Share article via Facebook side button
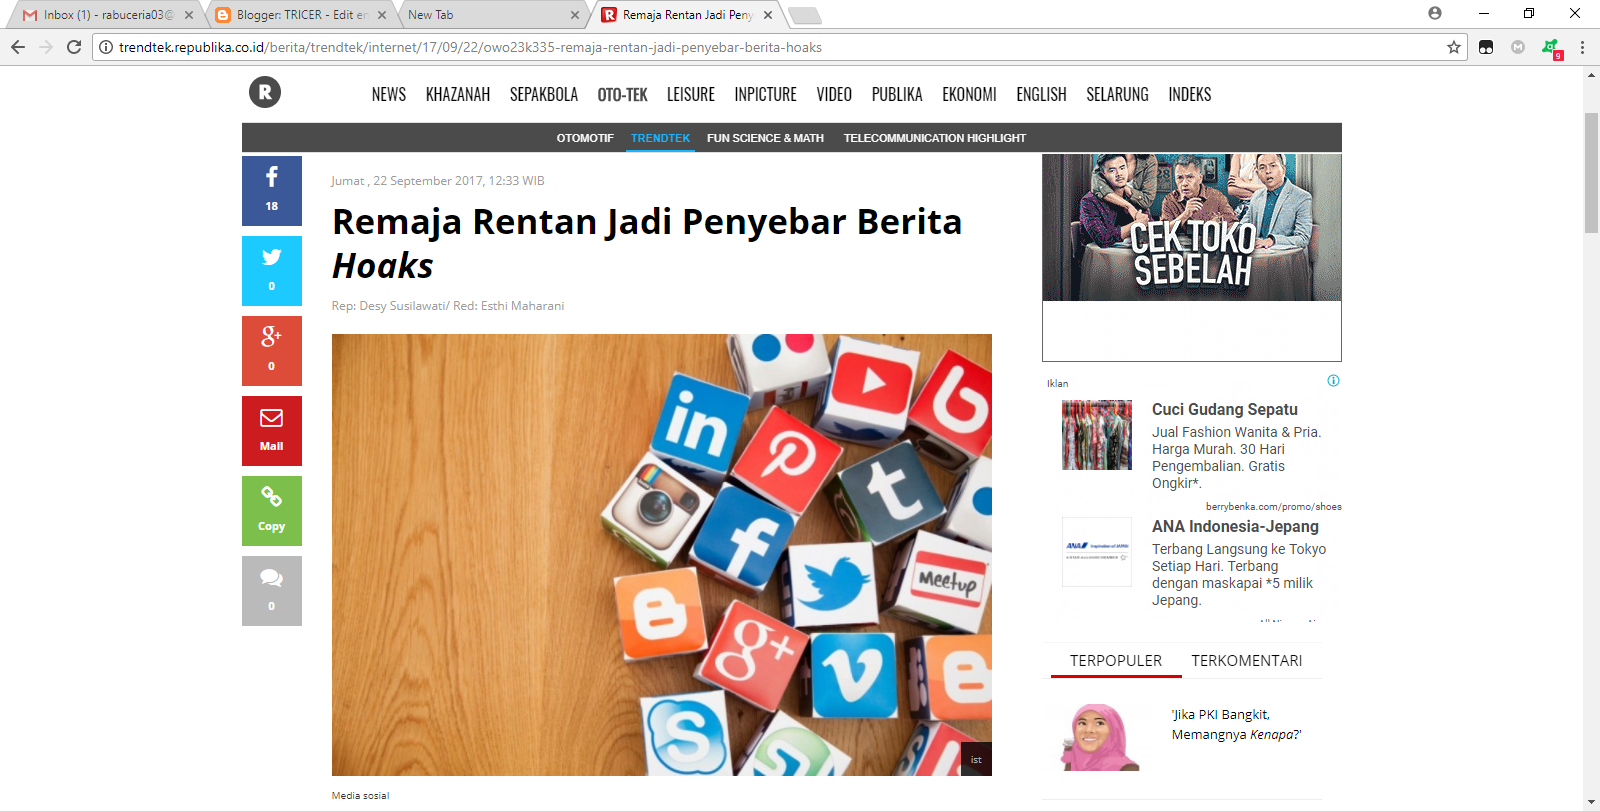Screen dimensions: 1600x812 coord(272,191)
